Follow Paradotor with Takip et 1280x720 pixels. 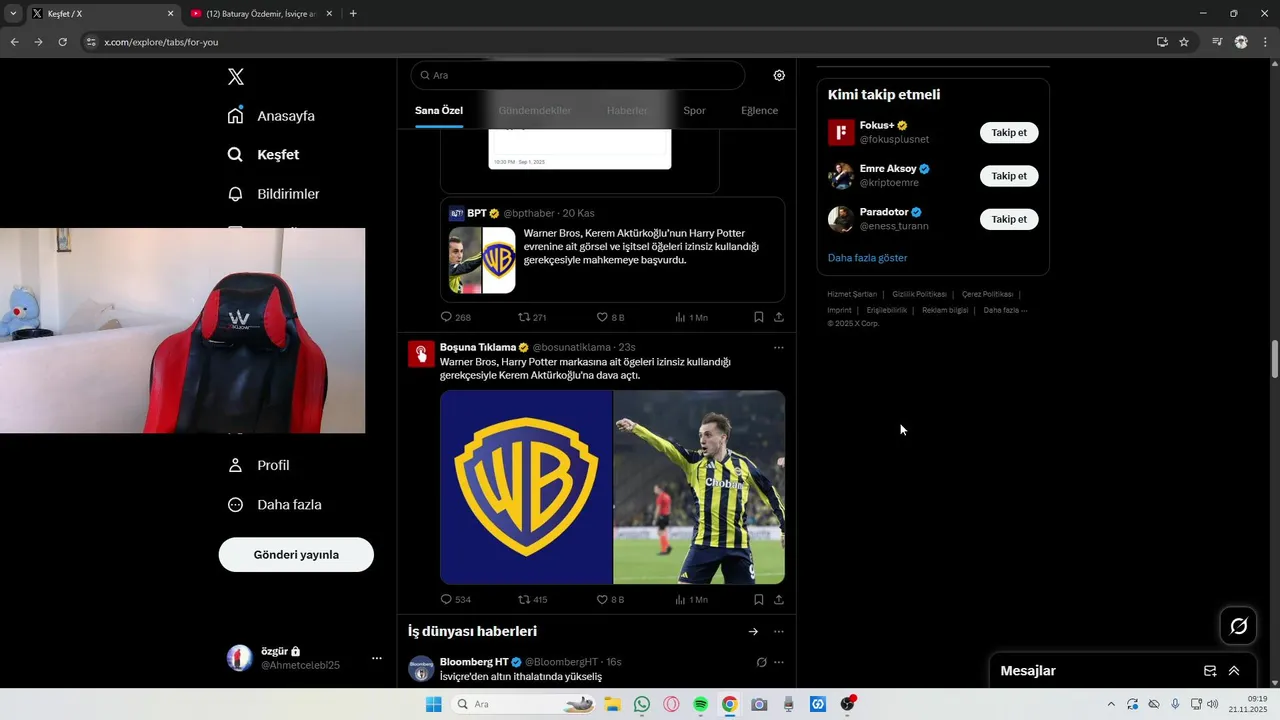pos(1009,219)
